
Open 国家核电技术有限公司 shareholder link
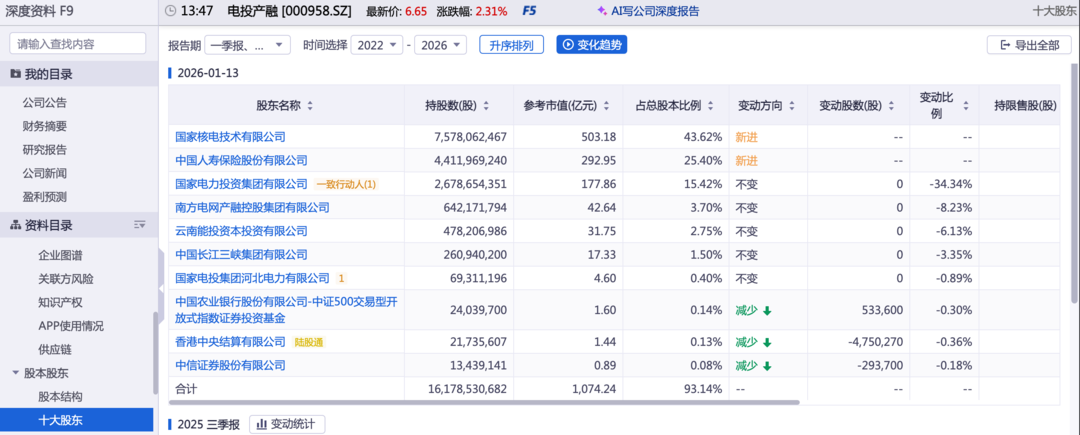pyautogui.click(x=230, y=137)
